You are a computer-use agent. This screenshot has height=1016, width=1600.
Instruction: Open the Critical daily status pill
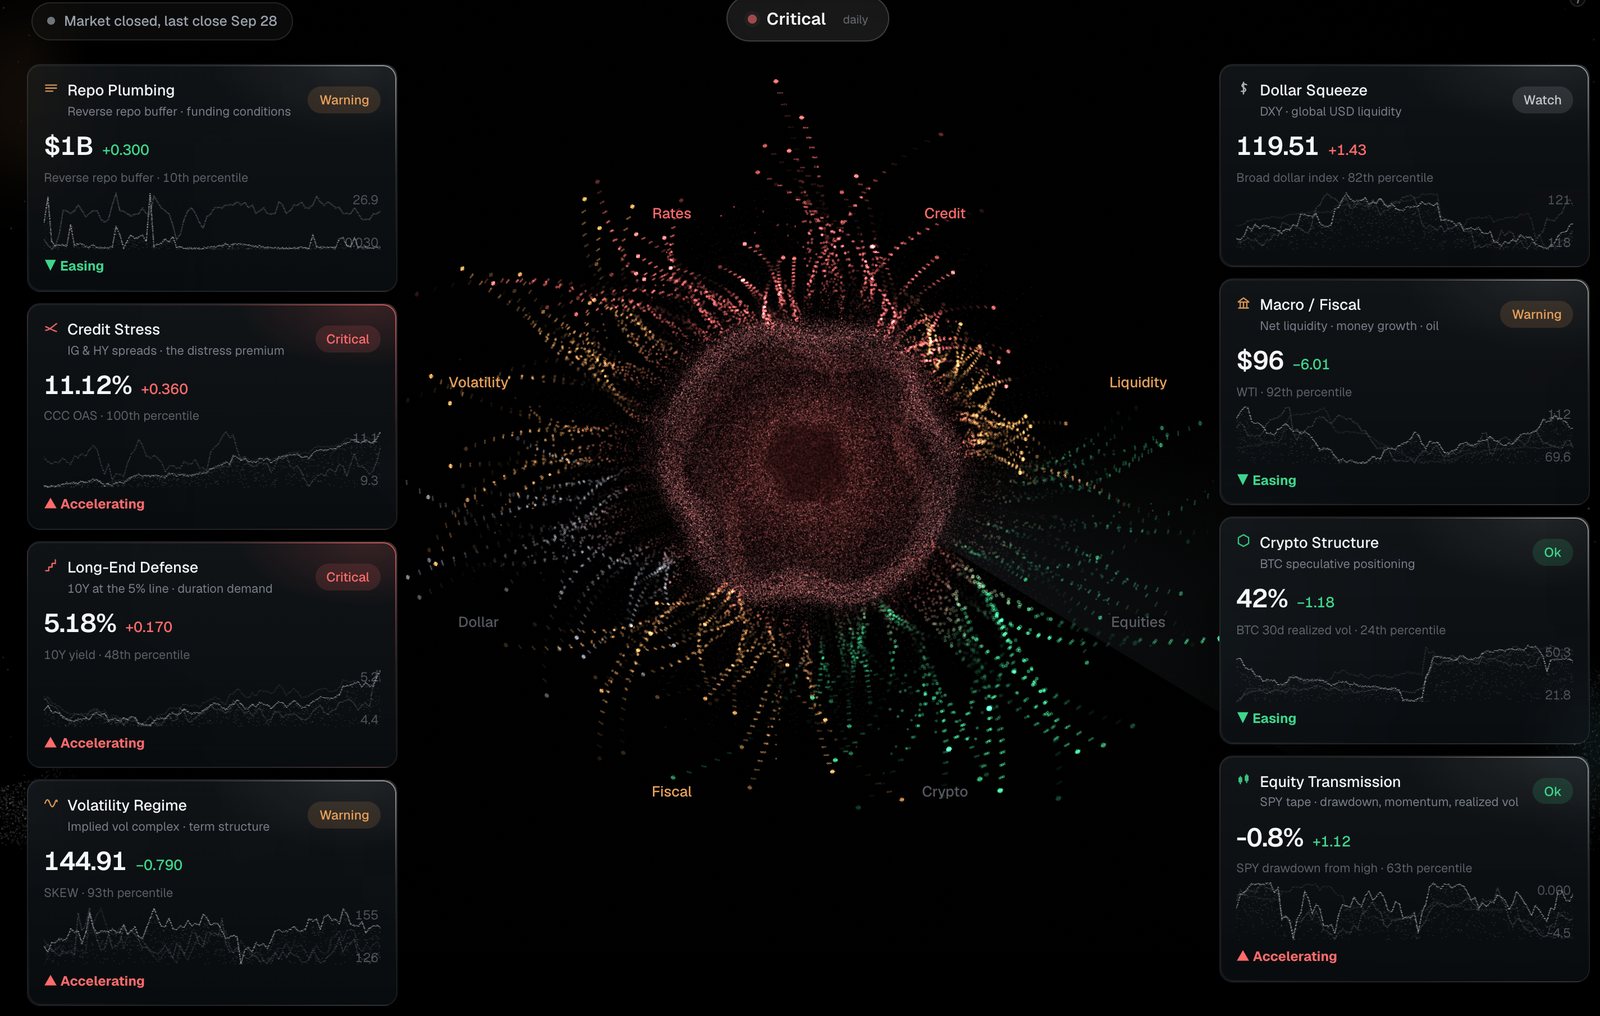[x=807, y=20]
